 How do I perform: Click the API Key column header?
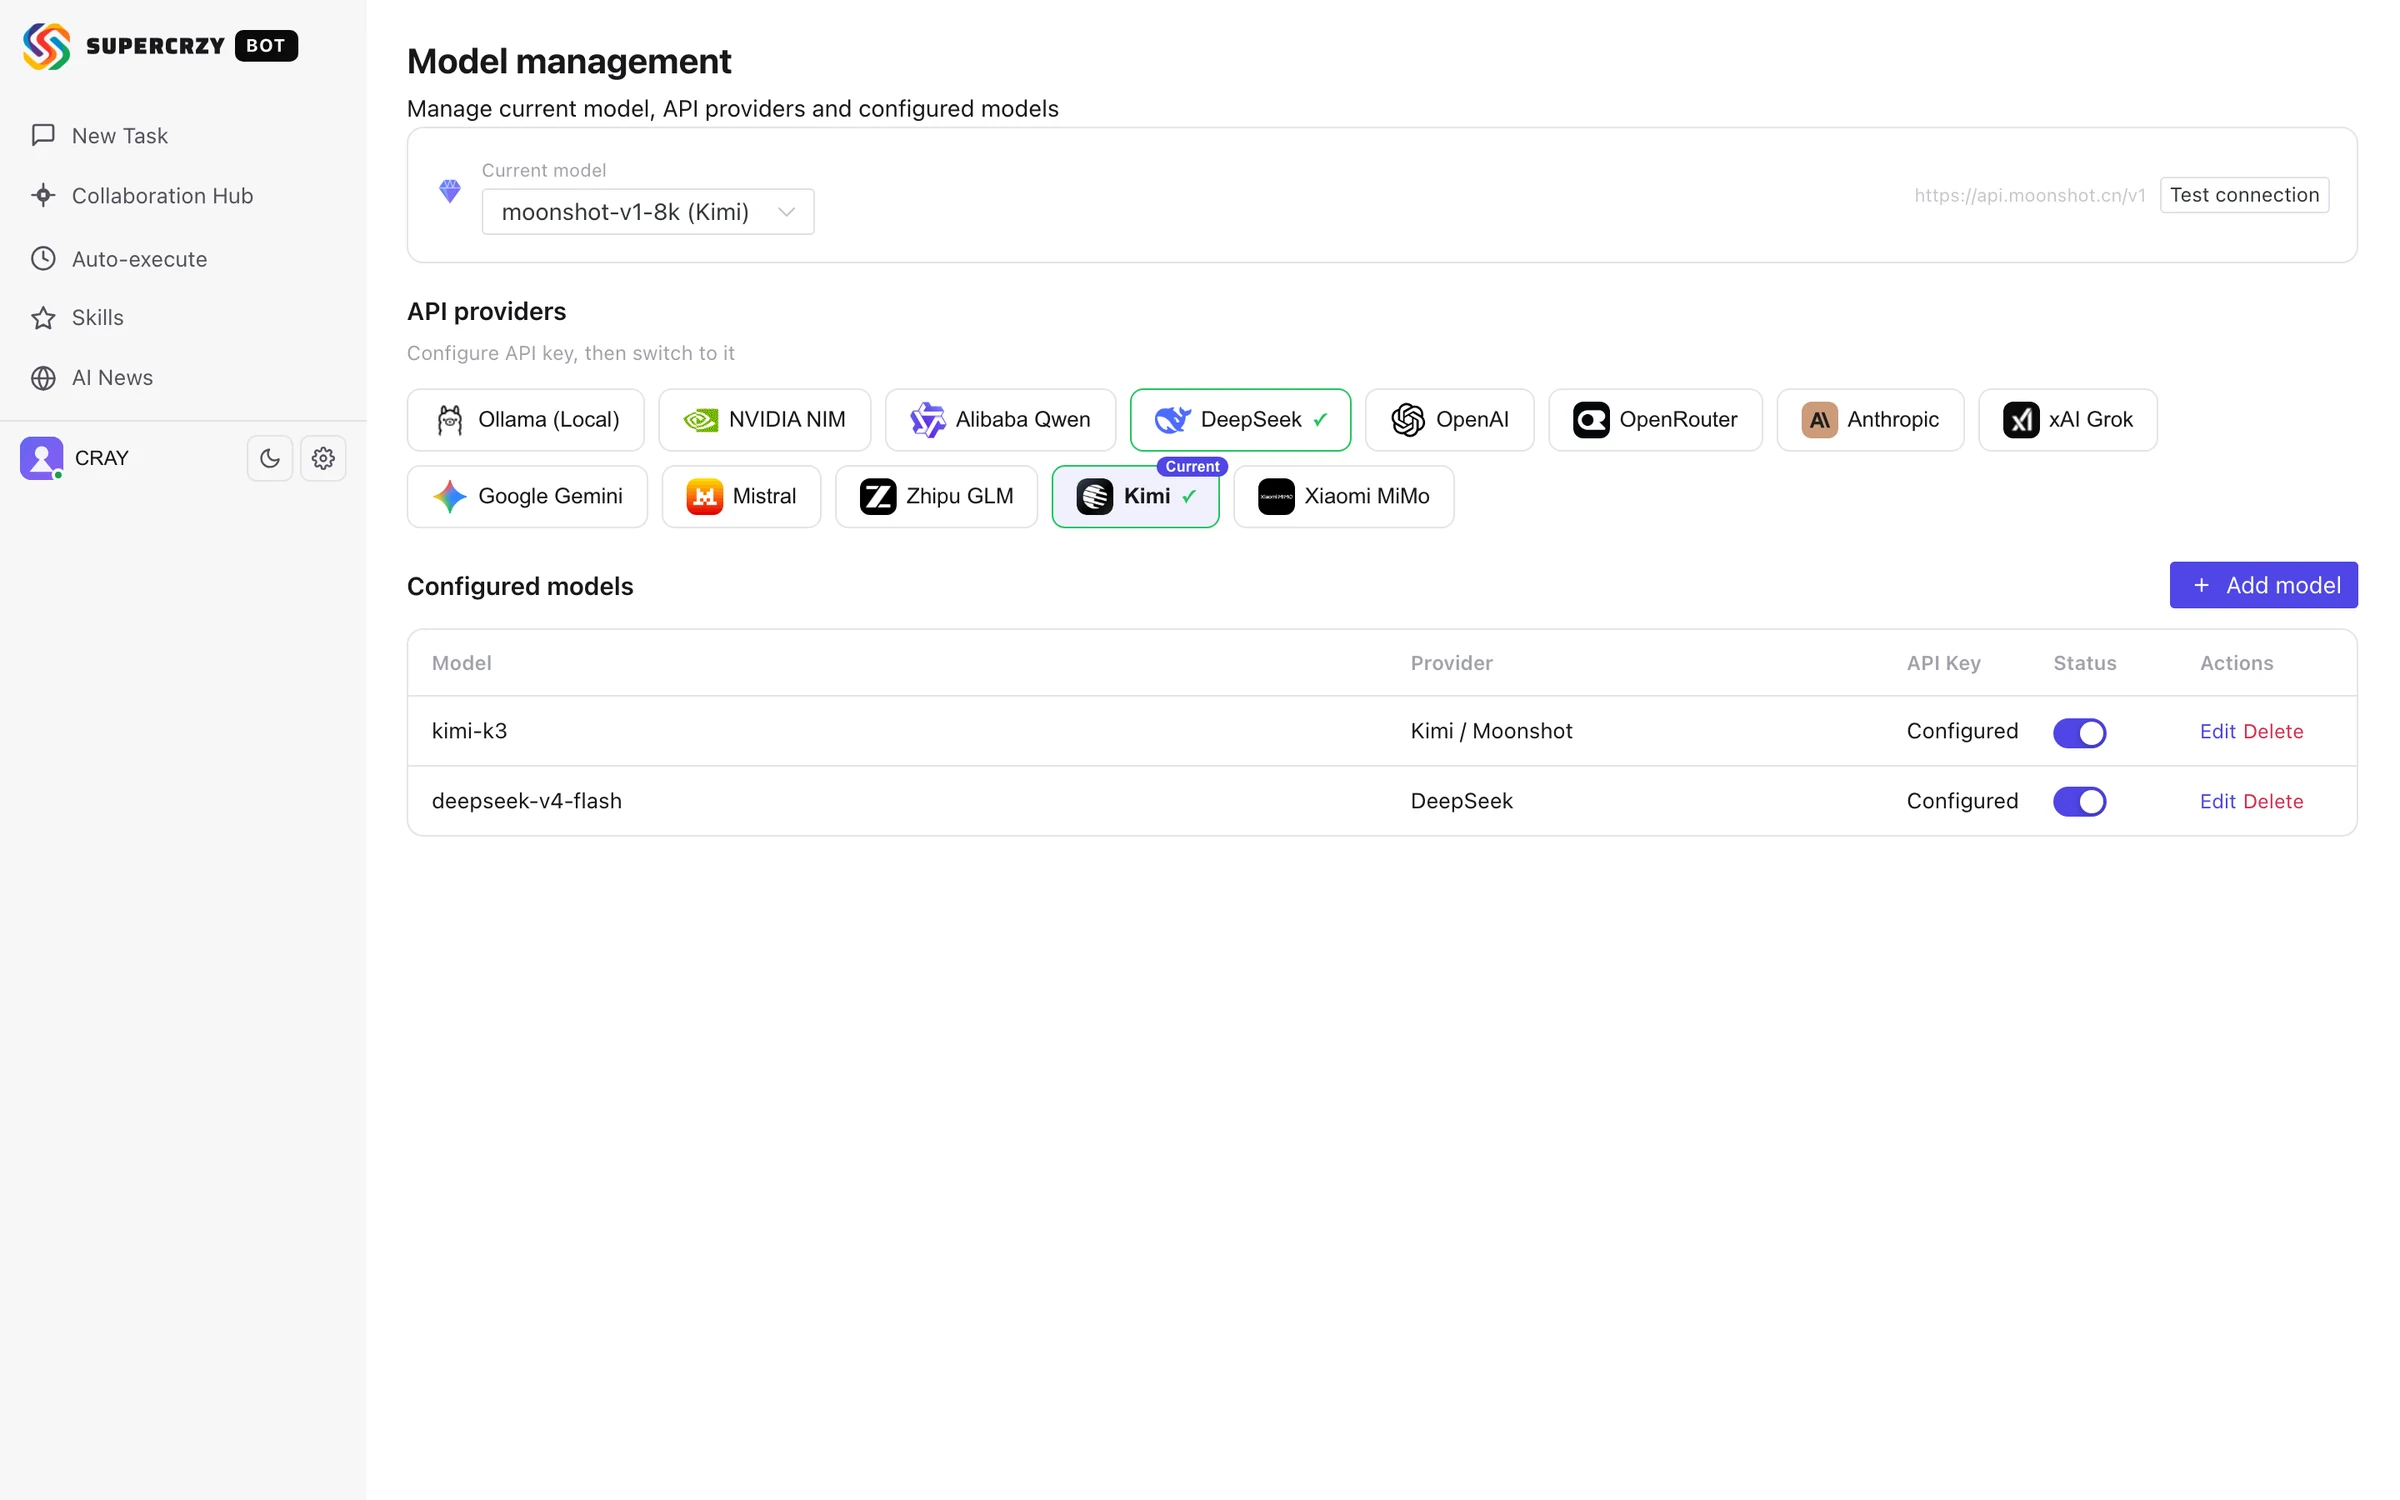coord(1943,663)
